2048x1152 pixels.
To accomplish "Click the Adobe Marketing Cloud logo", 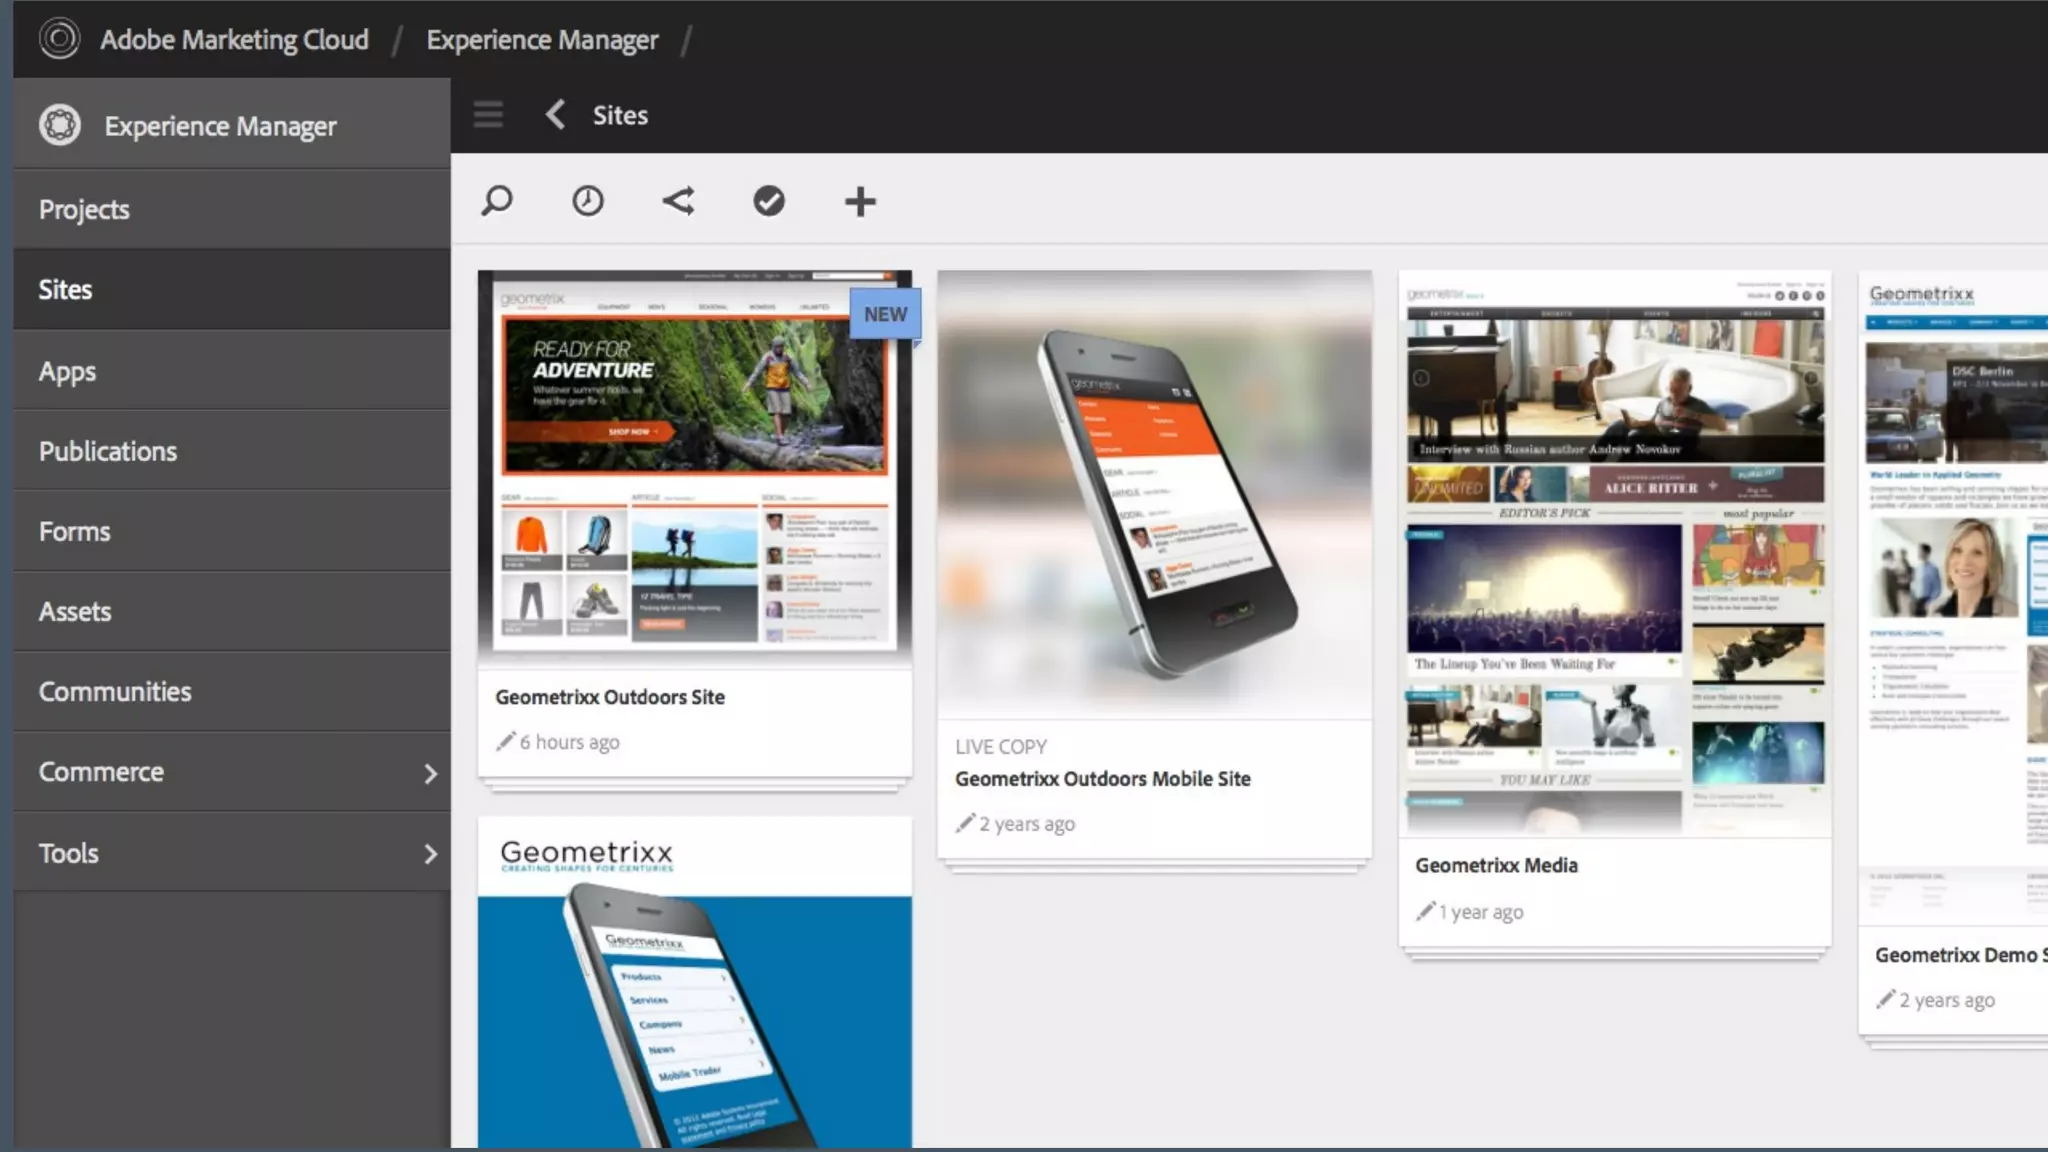I will click(x=59, y=39).
